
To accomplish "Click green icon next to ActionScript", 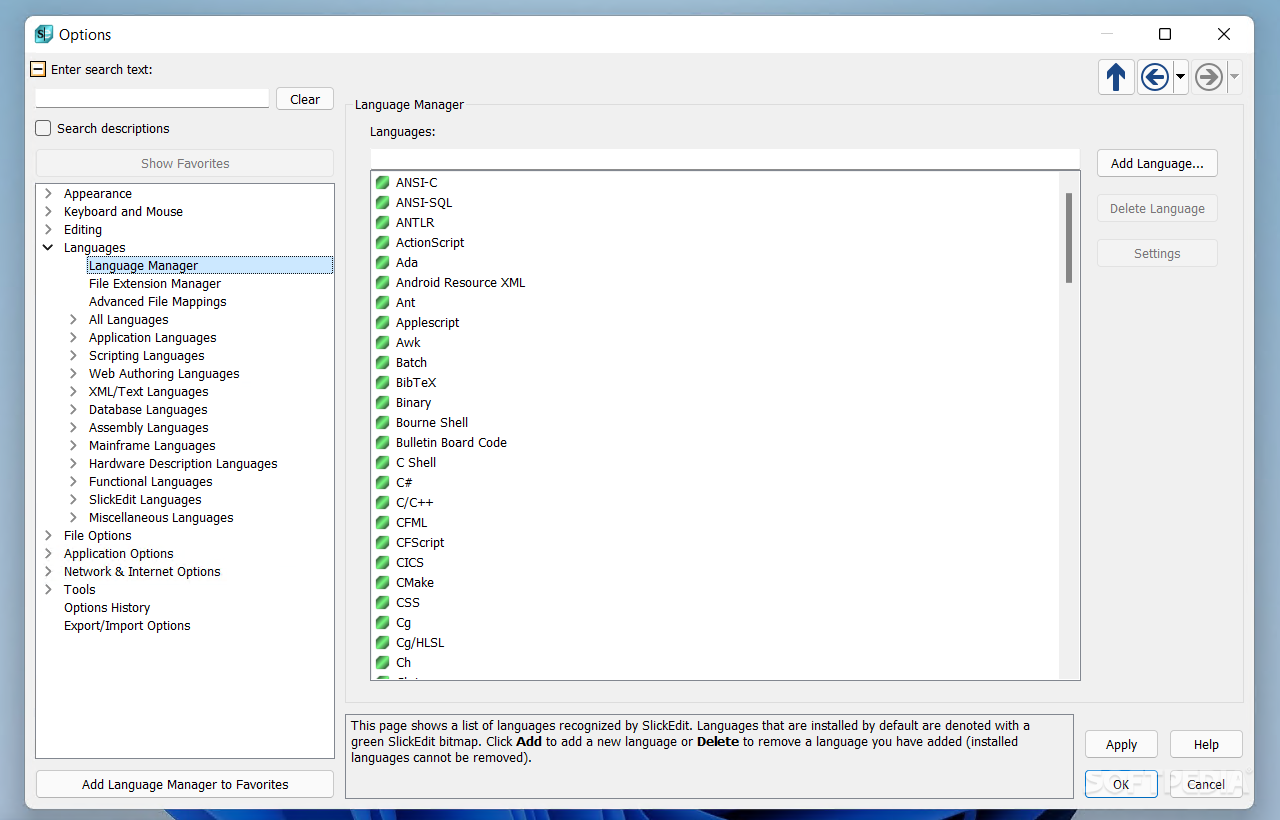I will (x=382, y=243).
